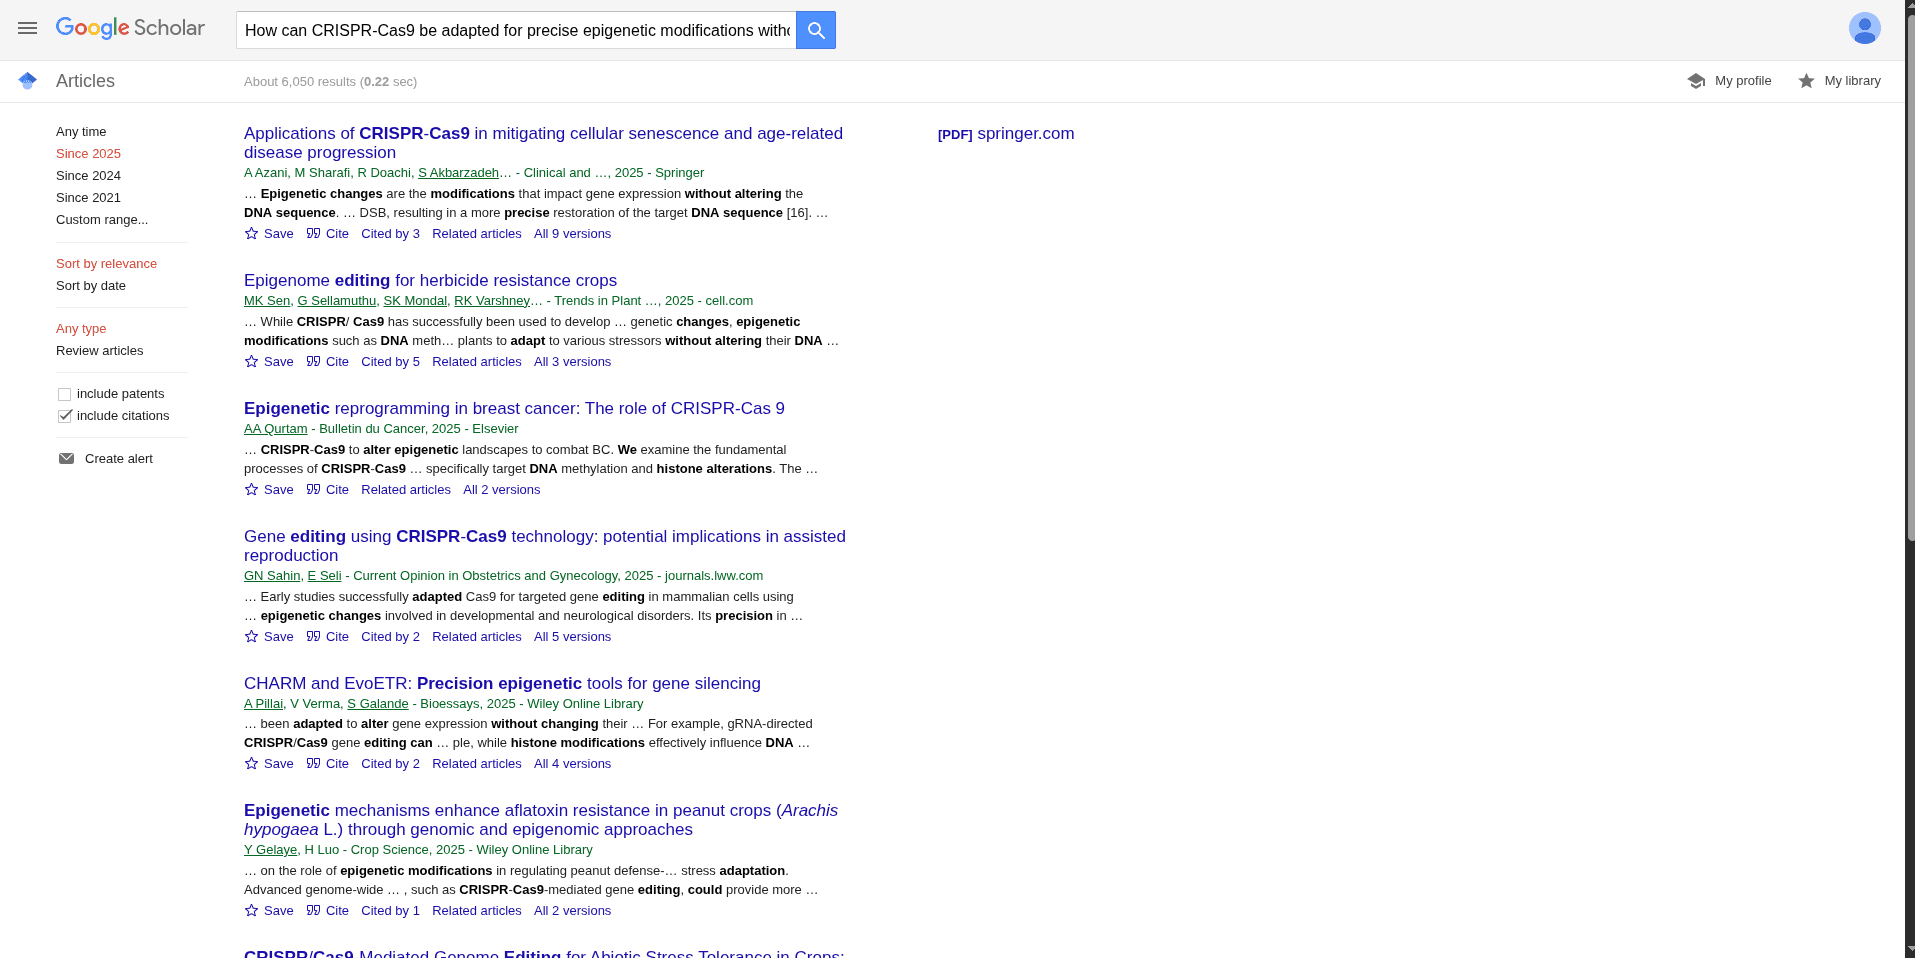1915x959 pixels.
Task: Select the Any time filter
Action: click(81, 132)
